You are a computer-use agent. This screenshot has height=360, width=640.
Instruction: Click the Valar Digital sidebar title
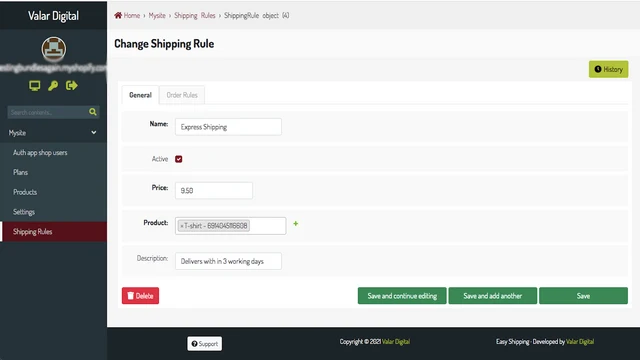coord(53,16)
